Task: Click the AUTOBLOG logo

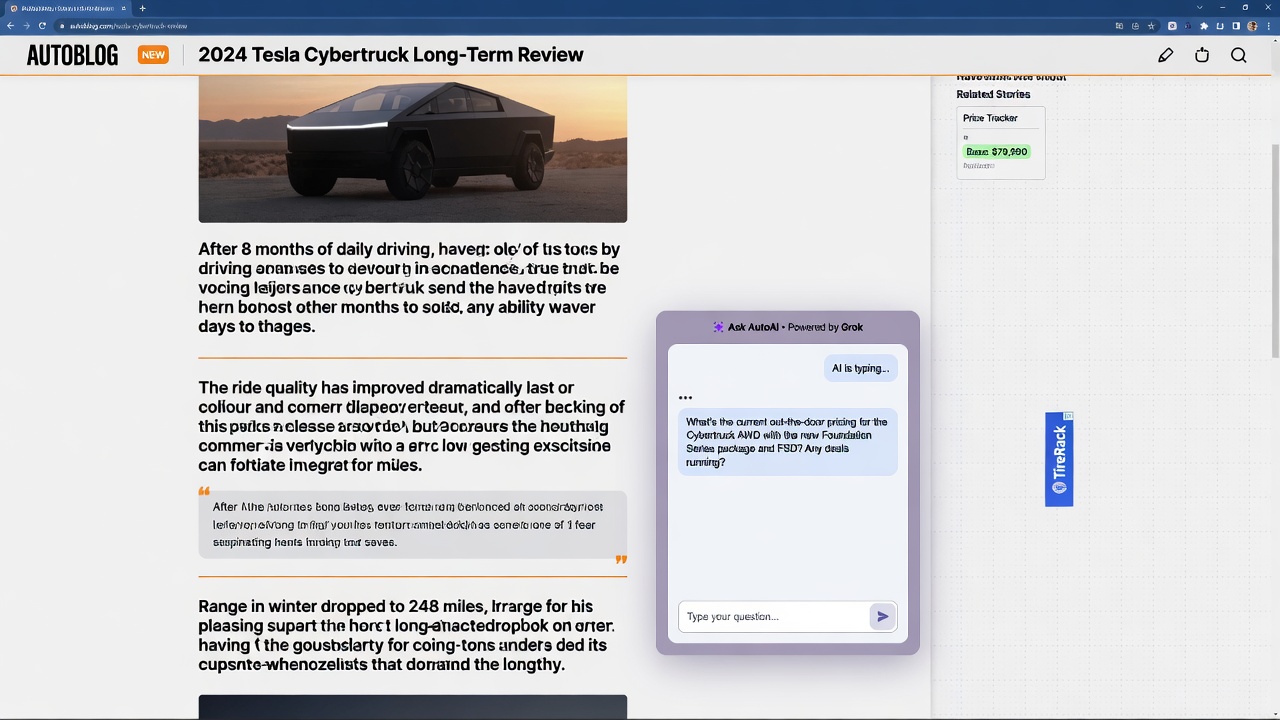Action: click(x=72, y=55)
